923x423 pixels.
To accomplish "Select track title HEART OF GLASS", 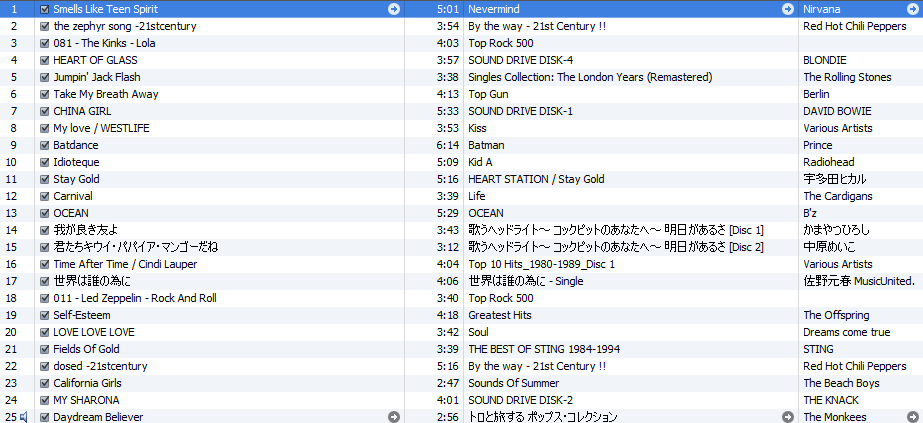I will coord(95,60).
